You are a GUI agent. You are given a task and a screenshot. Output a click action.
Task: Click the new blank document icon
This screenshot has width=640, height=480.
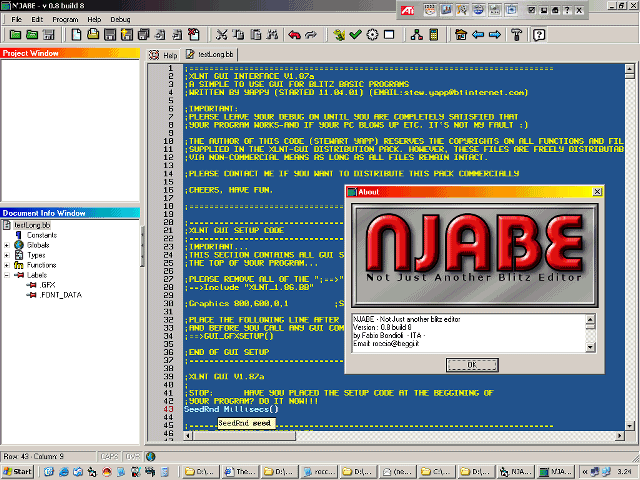pos(76,35)
